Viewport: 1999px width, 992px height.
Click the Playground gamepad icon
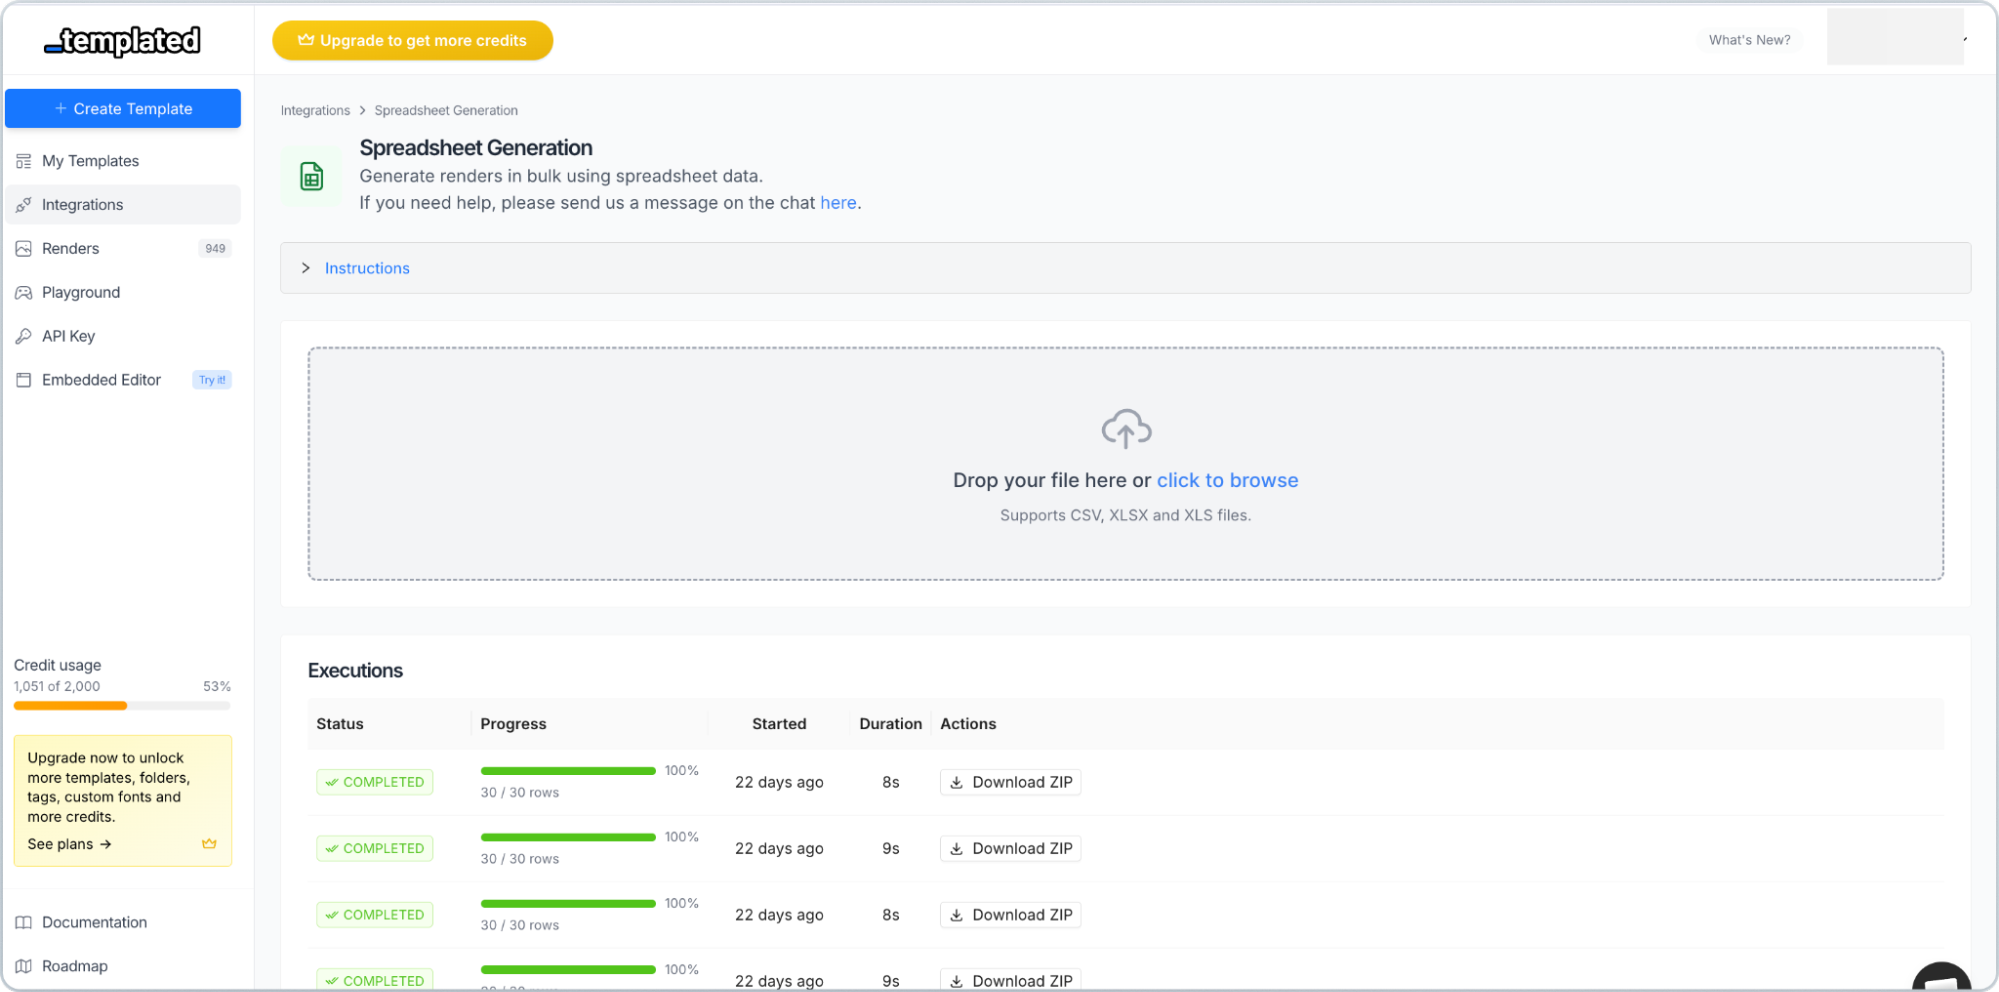(24, 293)
